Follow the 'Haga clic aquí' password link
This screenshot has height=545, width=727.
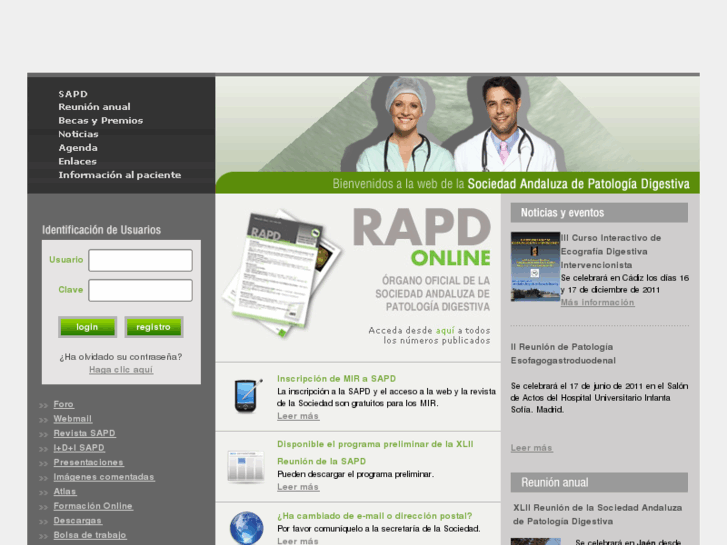coord(121,370)
